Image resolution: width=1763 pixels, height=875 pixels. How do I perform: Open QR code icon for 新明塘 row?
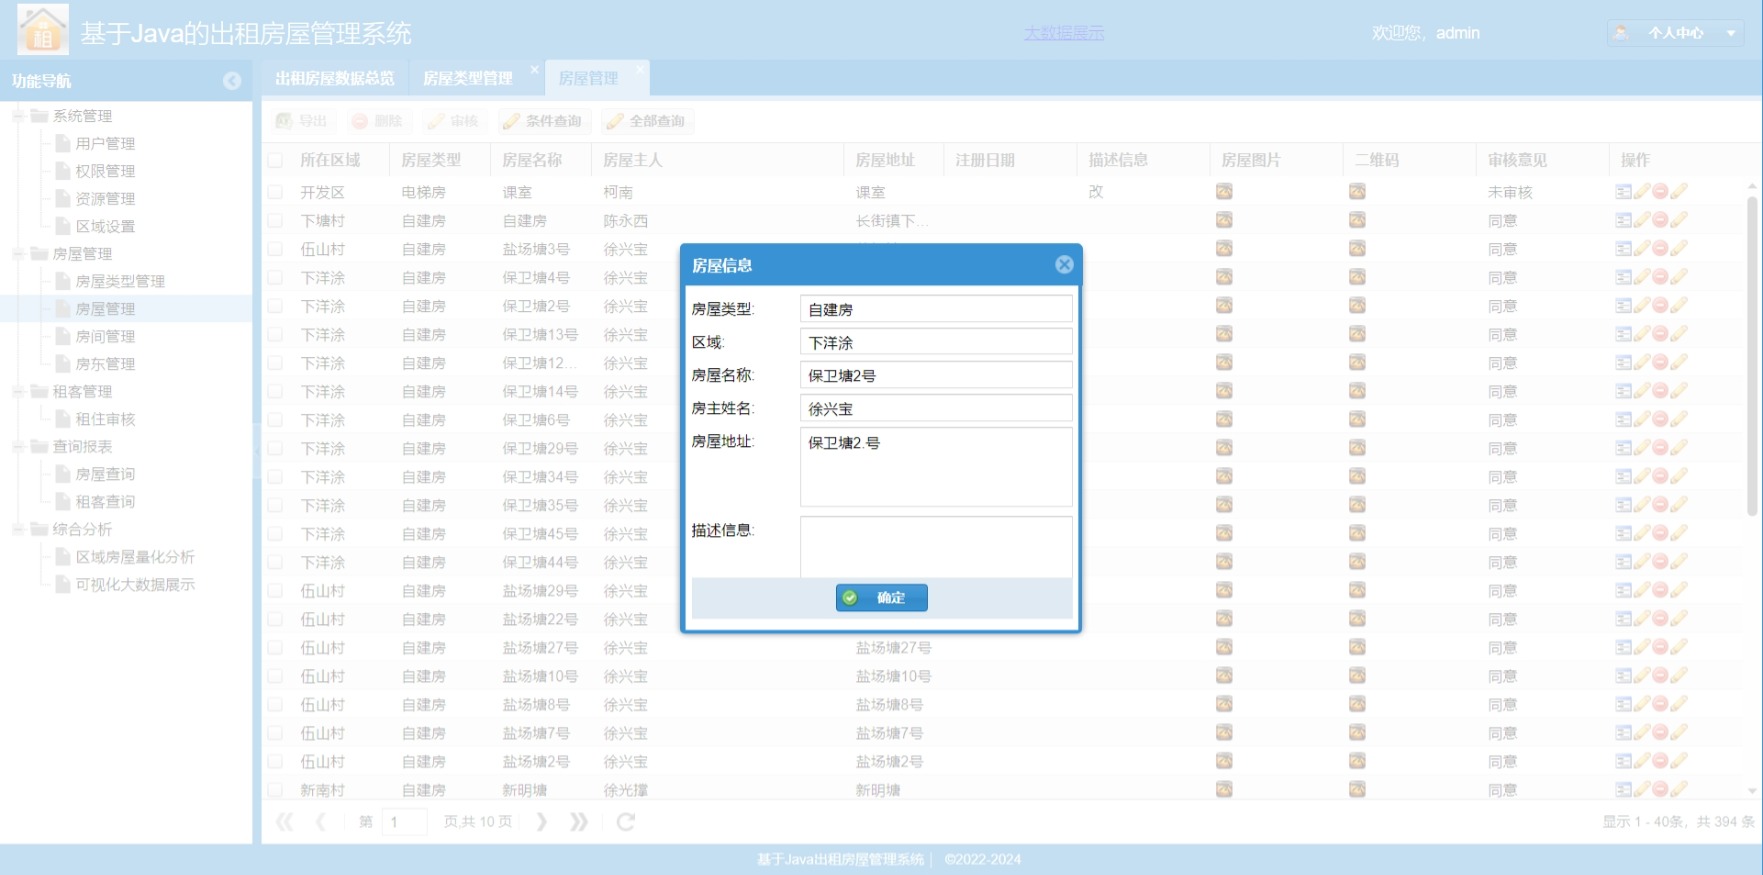point(1357,790)
